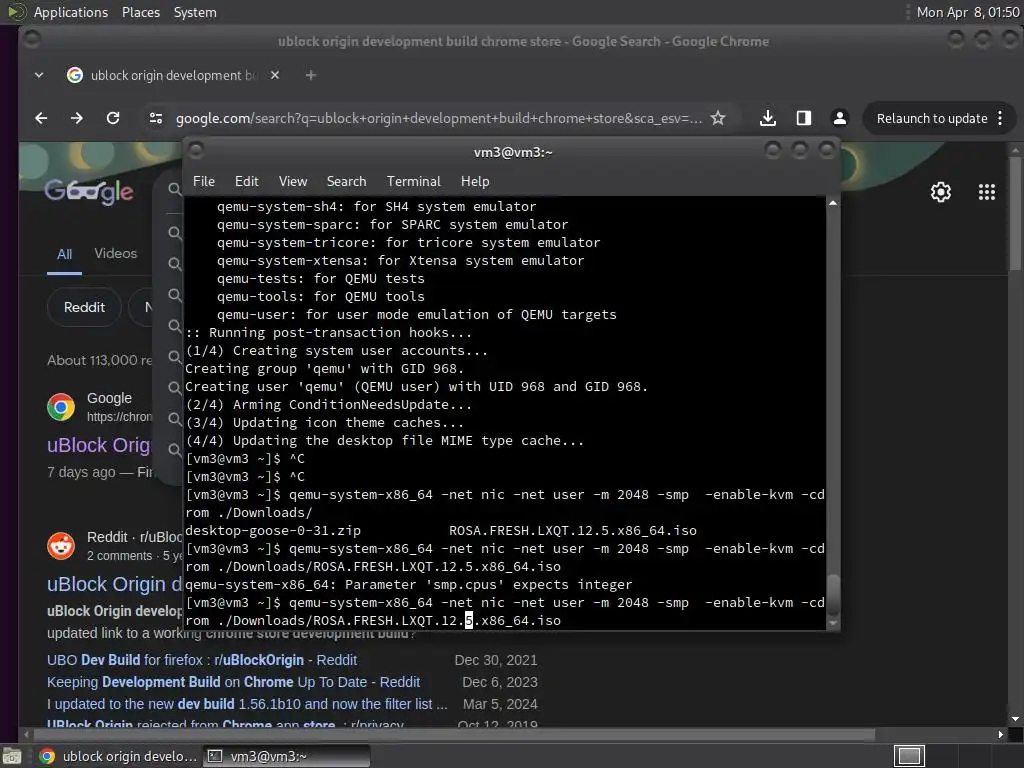
Task: Click Chrome horizontal scrollbar right arrow
Action: coord(1000,735)
